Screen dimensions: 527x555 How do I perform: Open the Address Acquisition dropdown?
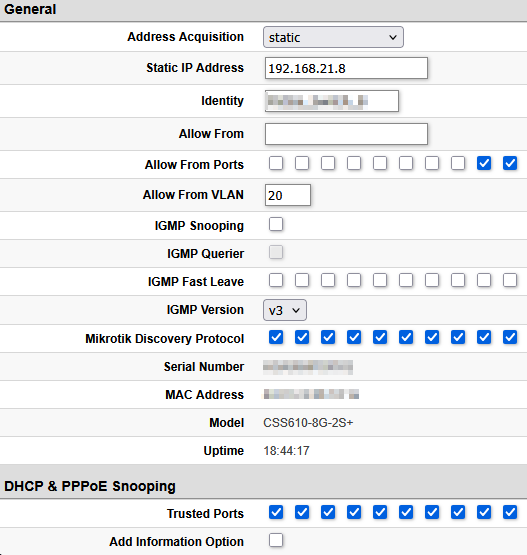point(333,37)
